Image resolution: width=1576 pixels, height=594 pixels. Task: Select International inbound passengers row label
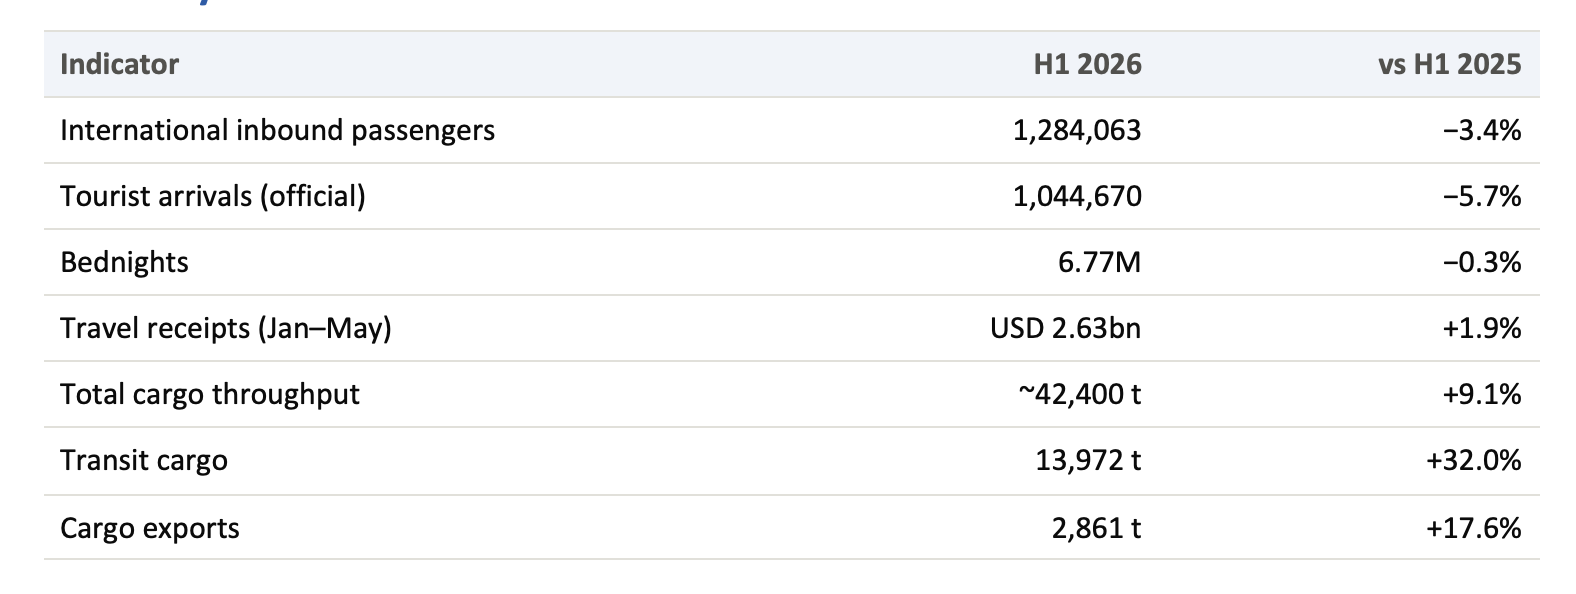coord(277,130)
